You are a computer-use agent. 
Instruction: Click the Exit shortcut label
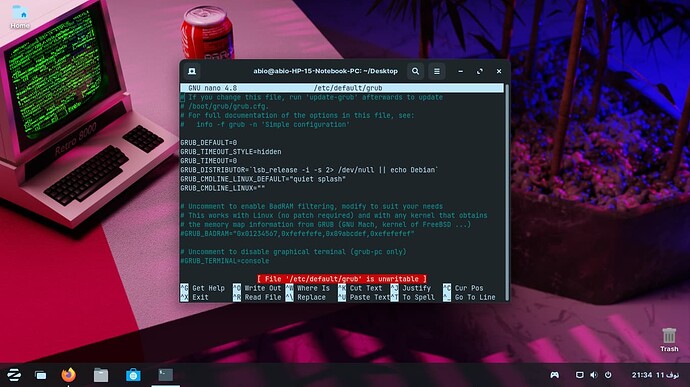coord(200,298)
